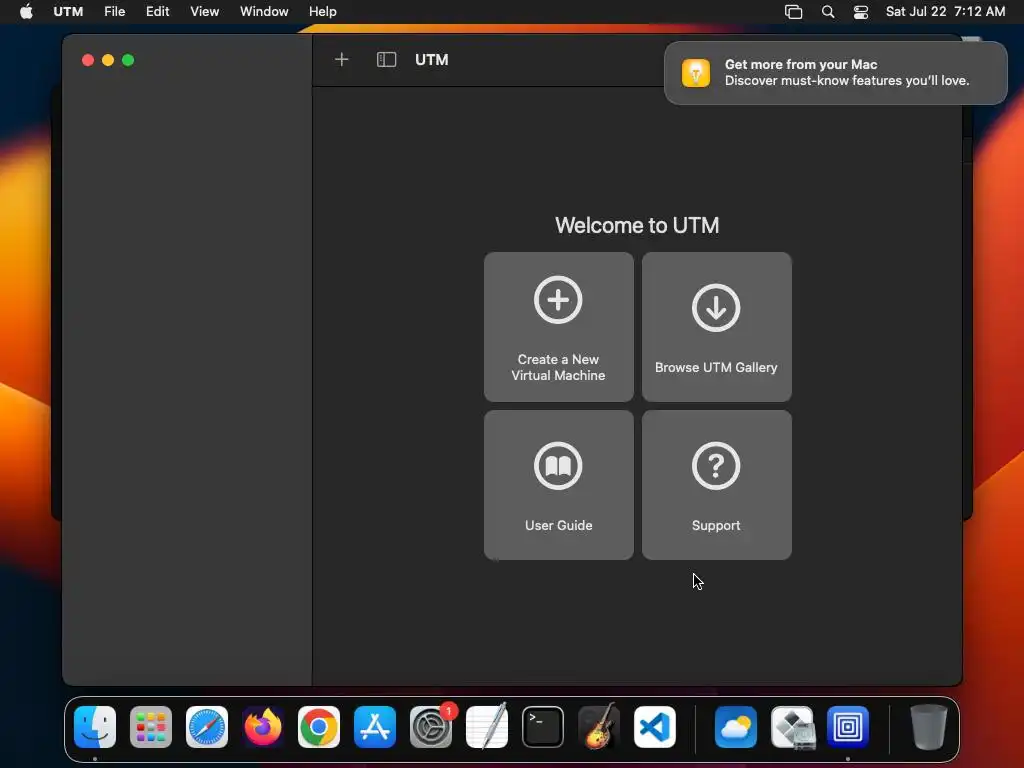Viewport: 1024px width, 768px height.
Task: Open the User Guide tile
Action: 558,485
